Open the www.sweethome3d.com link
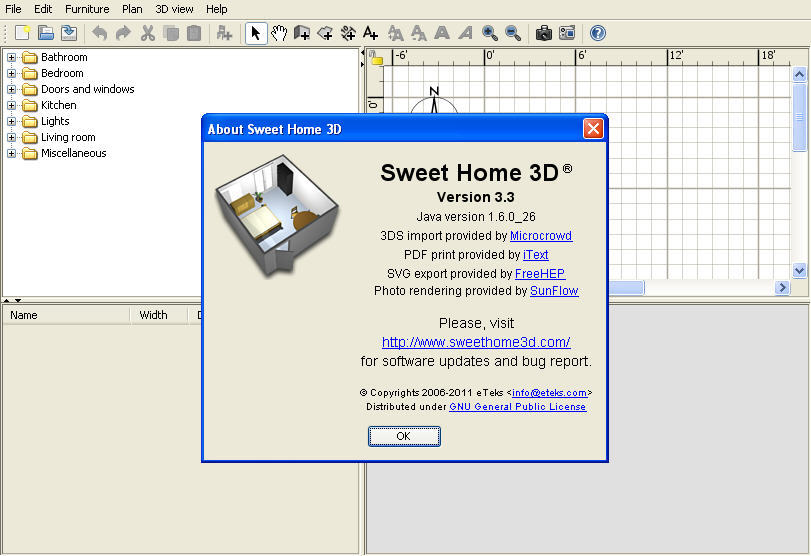This screenshot has width=811, height=556. pyautogui.click(x=476, y=342)
